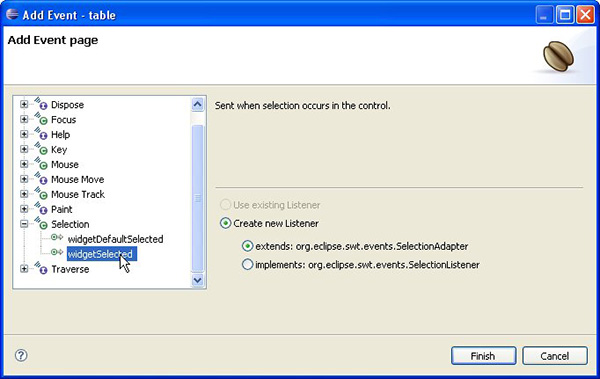Click the Help event listener icon
Screen dimensions: 600x379
pos(41,133)
